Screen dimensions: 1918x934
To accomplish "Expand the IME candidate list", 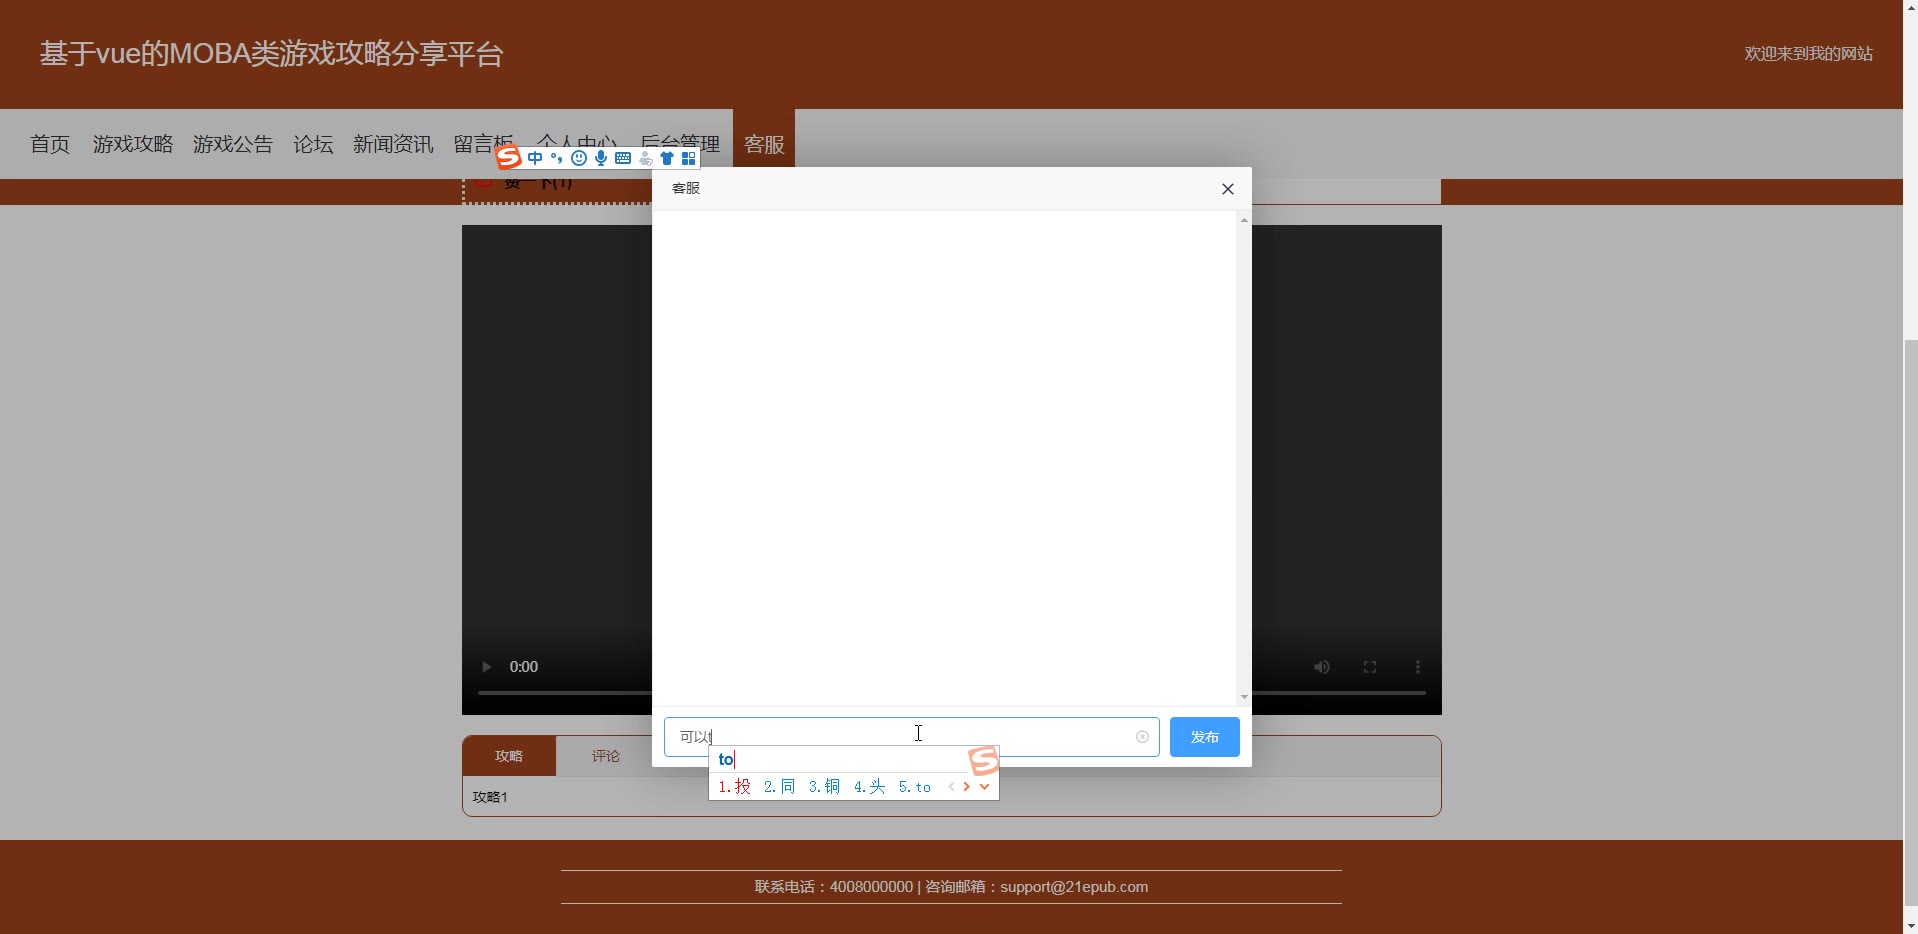I will pyautogui.click(x=985, y=787).
